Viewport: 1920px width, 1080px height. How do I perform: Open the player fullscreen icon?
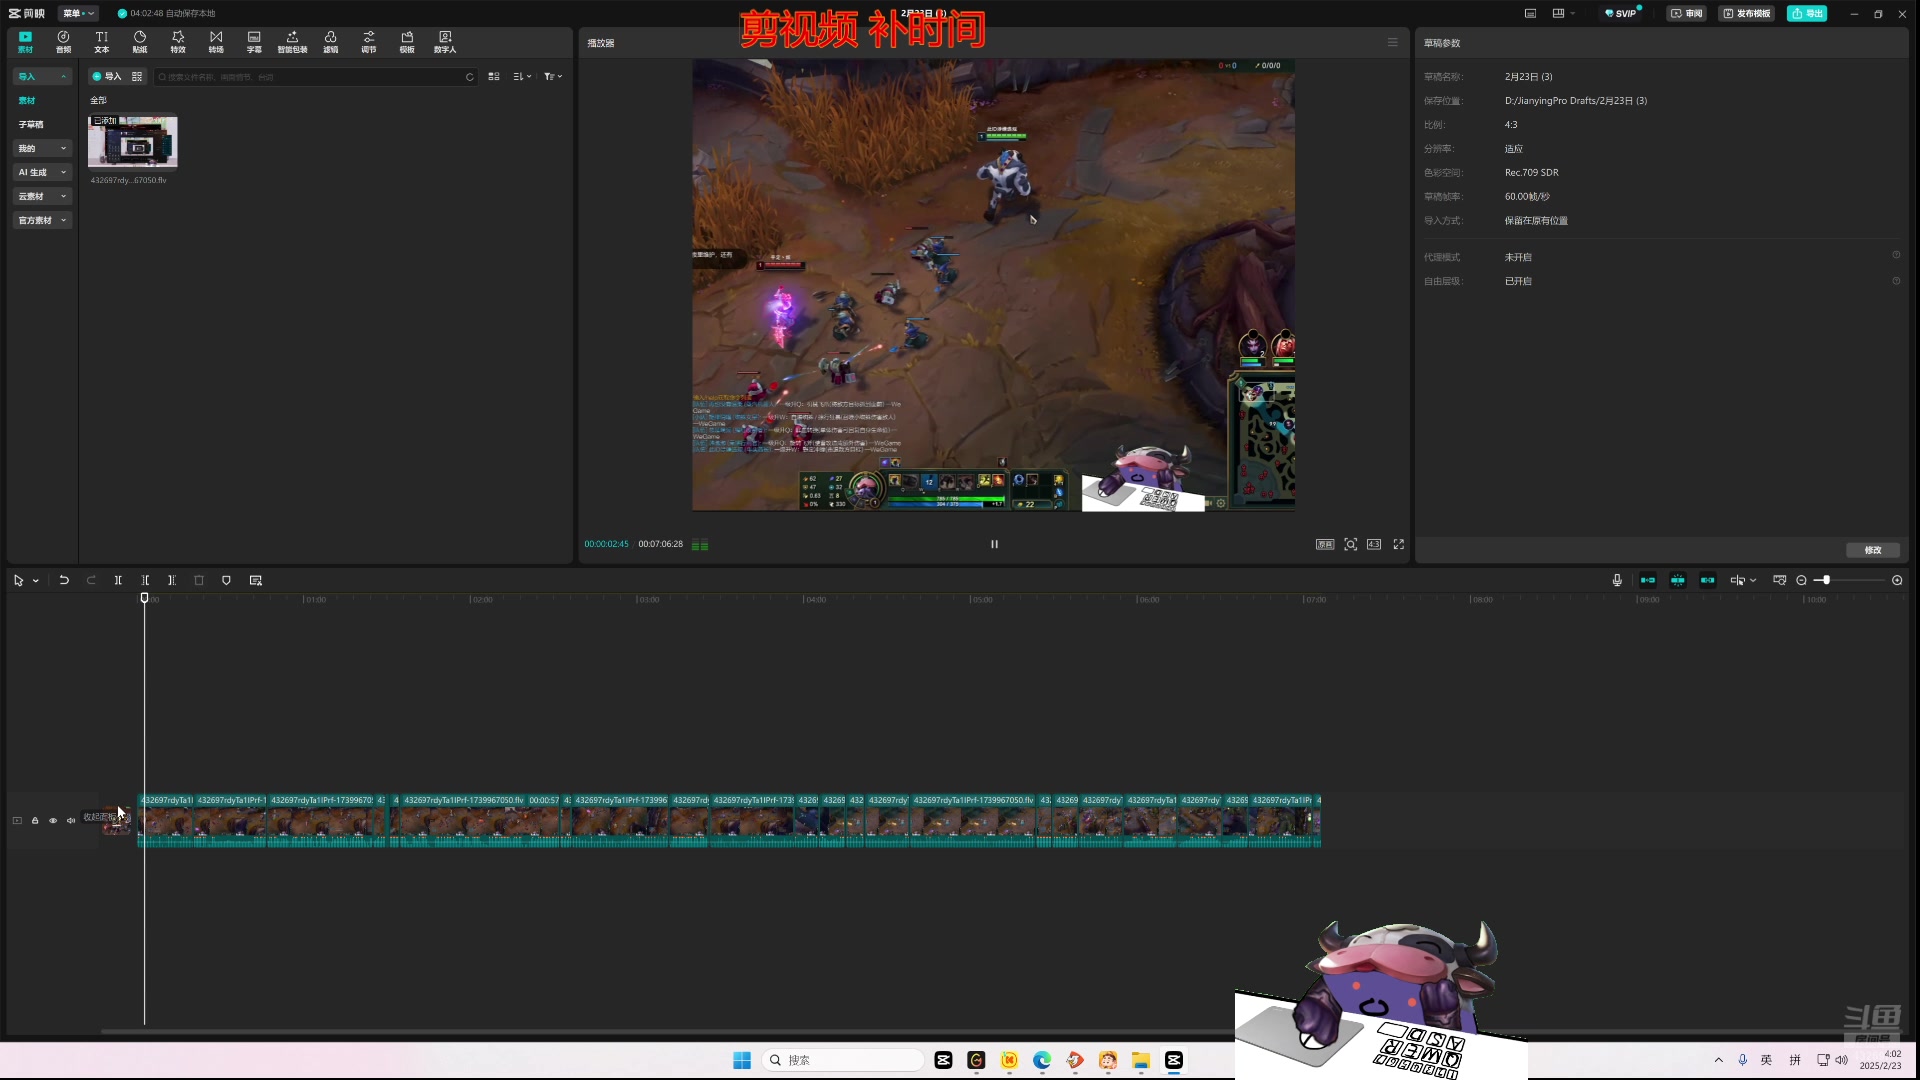click(1399, 544)
